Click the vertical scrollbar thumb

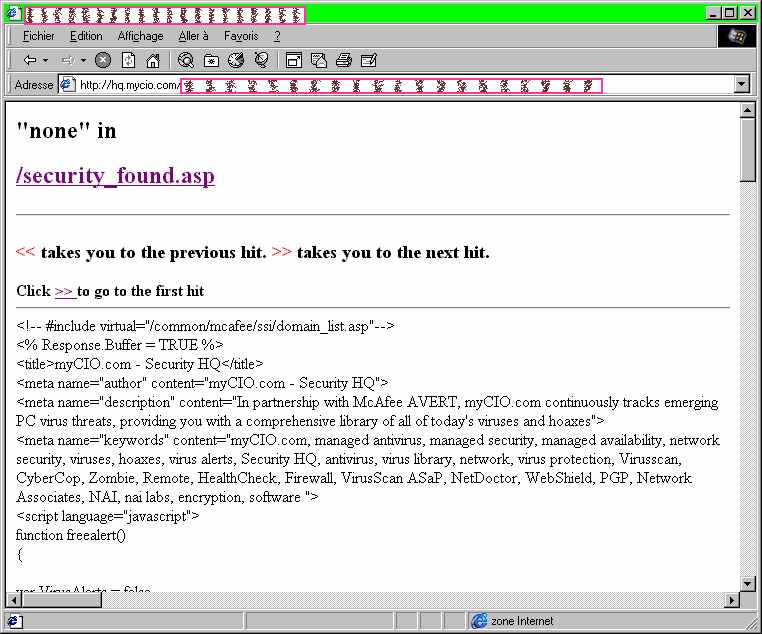click(x=747, y=150)
